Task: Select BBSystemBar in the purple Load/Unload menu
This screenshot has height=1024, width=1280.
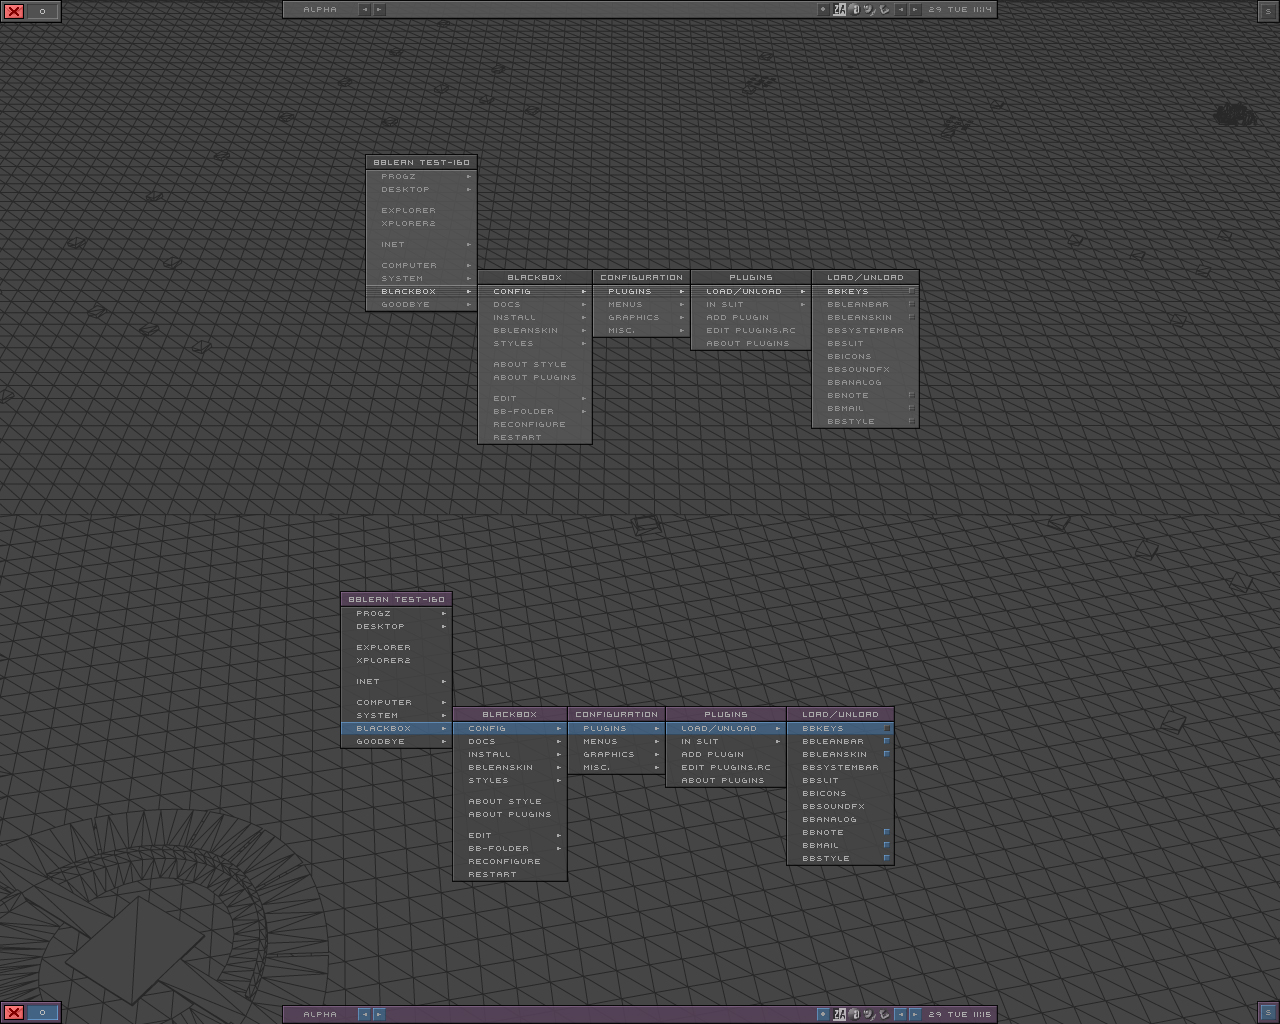Action: [840, 767]
